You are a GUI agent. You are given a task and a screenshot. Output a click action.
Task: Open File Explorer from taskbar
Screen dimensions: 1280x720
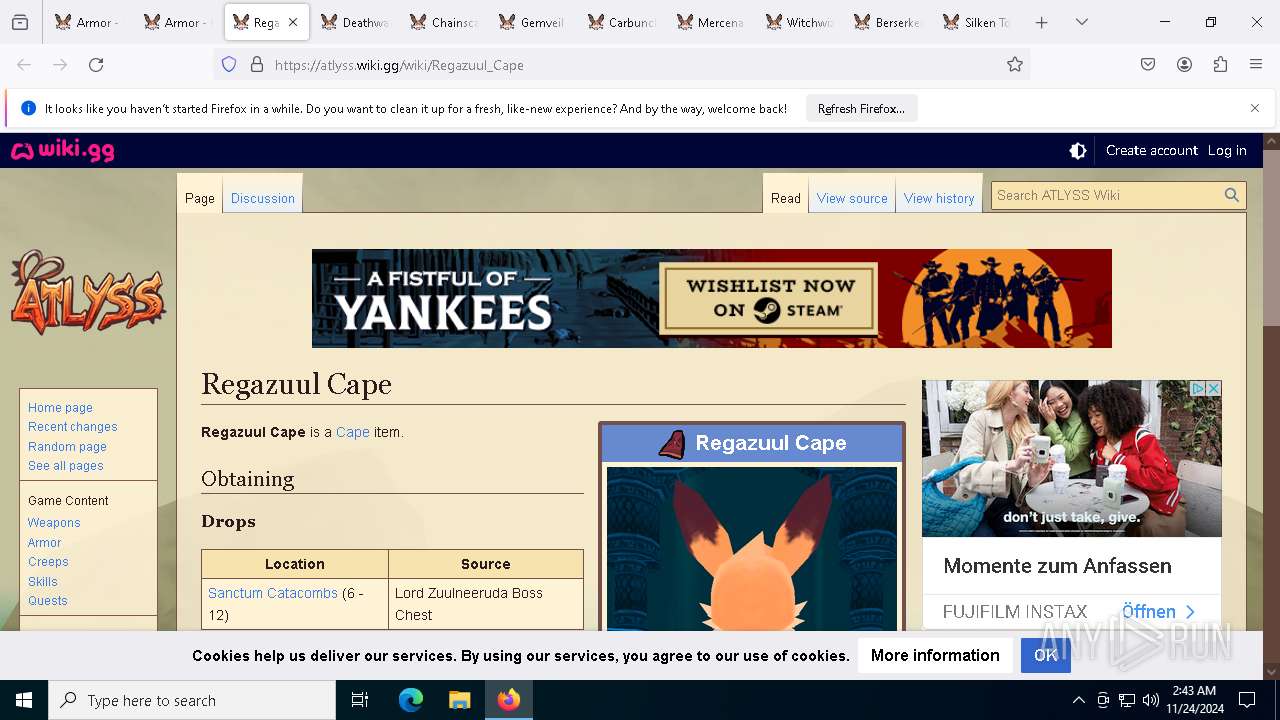(459, 700)
